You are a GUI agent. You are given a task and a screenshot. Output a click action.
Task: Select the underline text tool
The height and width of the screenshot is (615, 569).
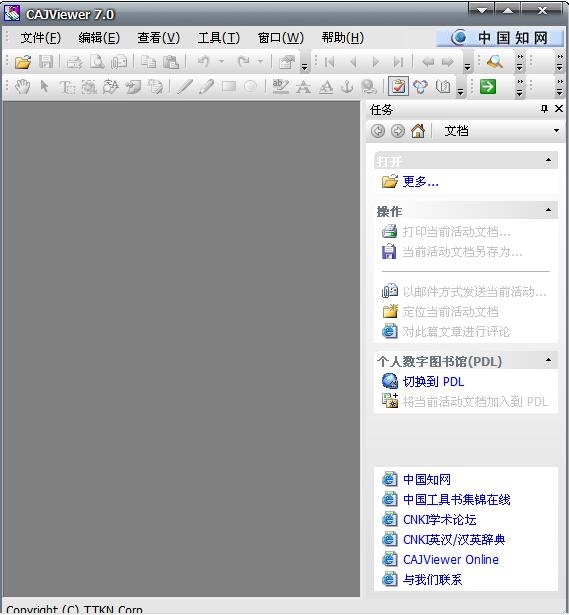click(326, 87)
